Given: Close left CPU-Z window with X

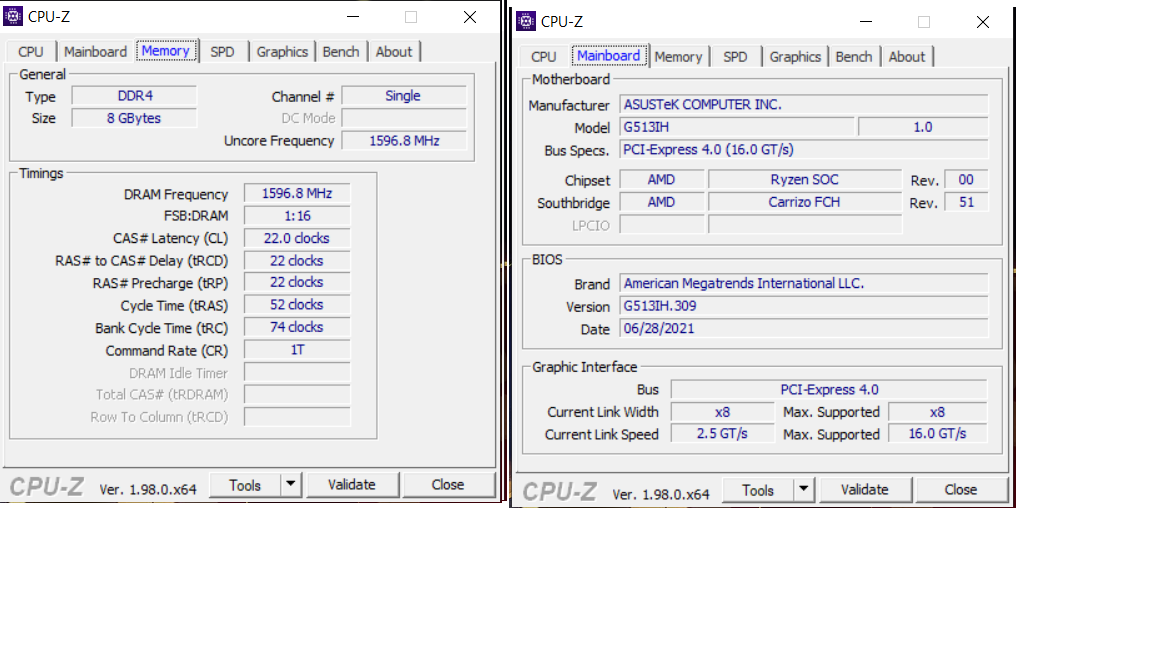Looking at the screenshot, I should (x=470, y=16).
